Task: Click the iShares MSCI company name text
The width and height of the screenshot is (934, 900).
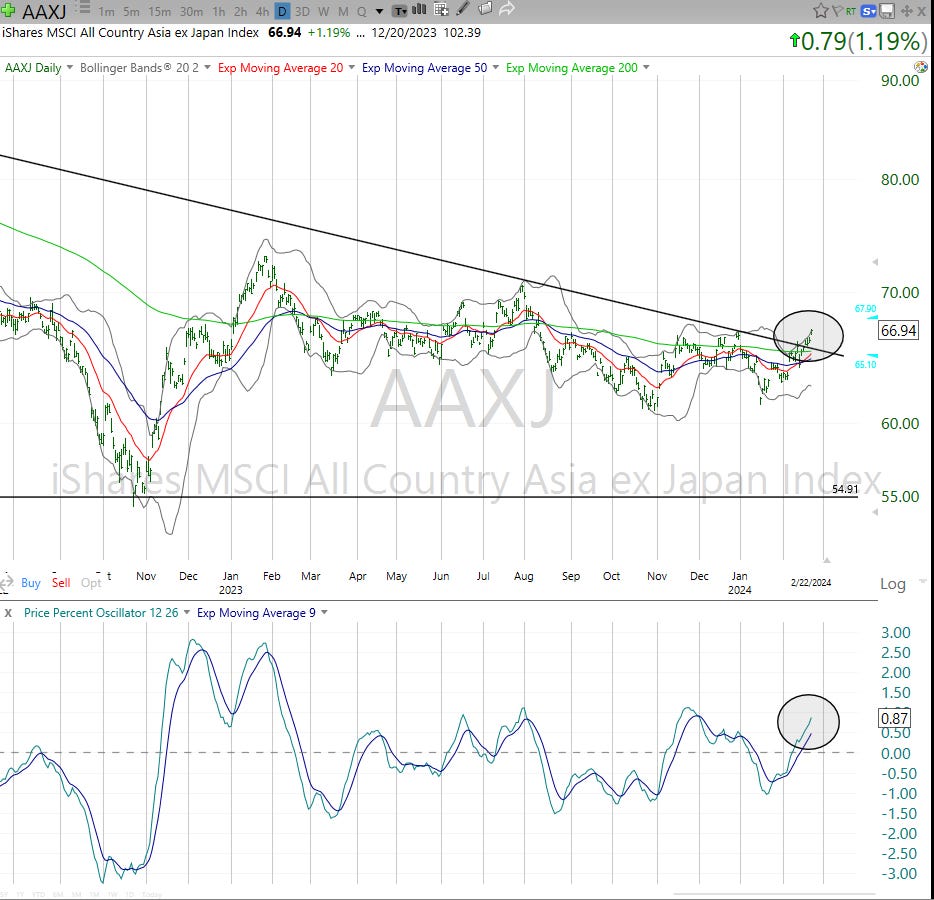Action: pyautogui.click(x=130, y=33)
